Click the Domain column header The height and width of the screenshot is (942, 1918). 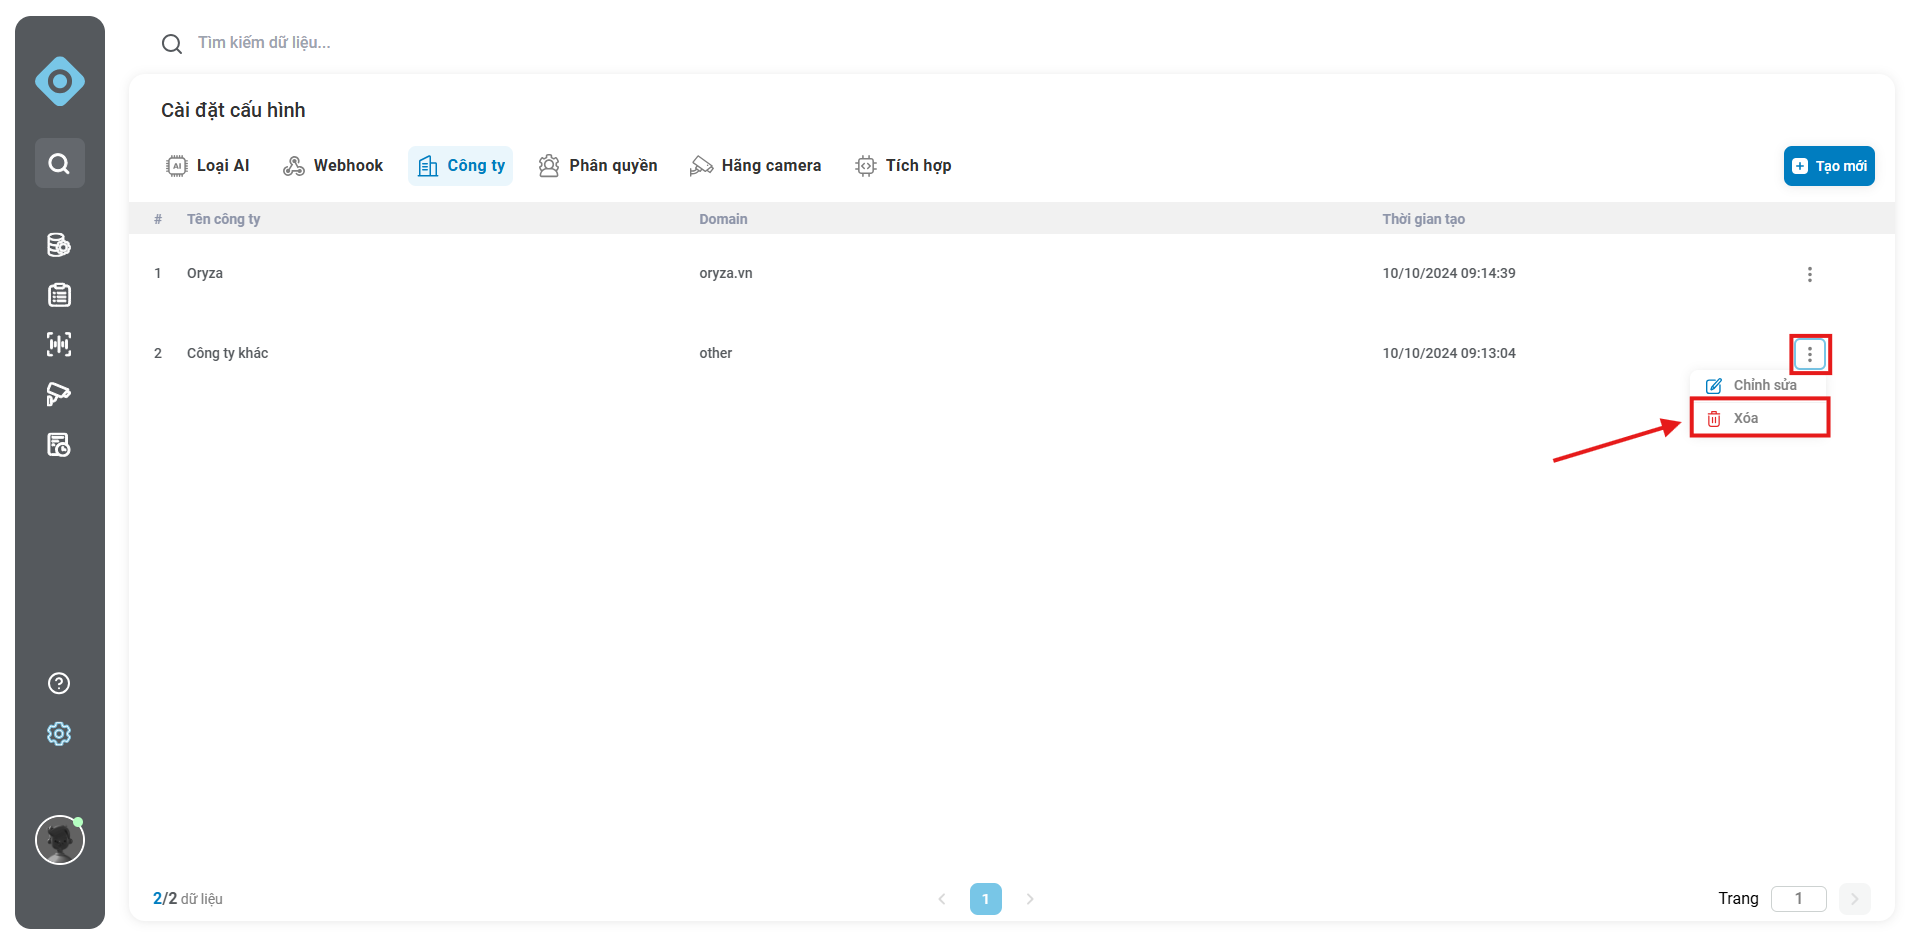coord(723,219)
